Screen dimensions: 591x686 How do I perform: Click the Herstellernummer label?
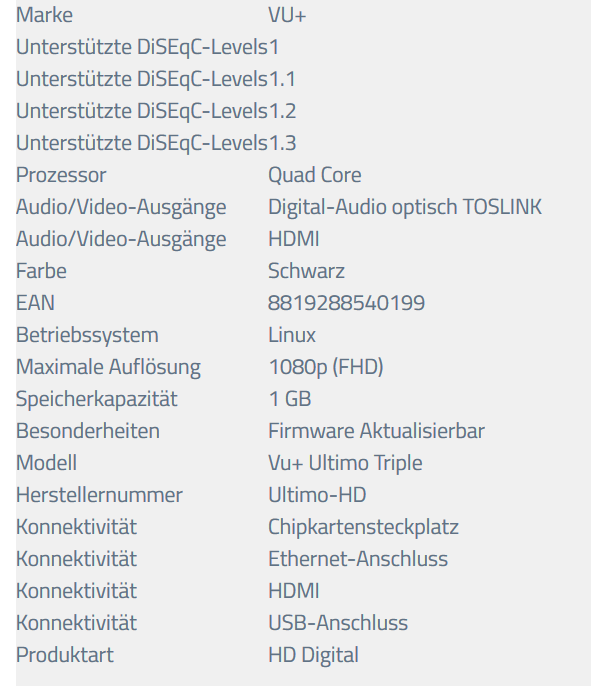tap(99, 495)
